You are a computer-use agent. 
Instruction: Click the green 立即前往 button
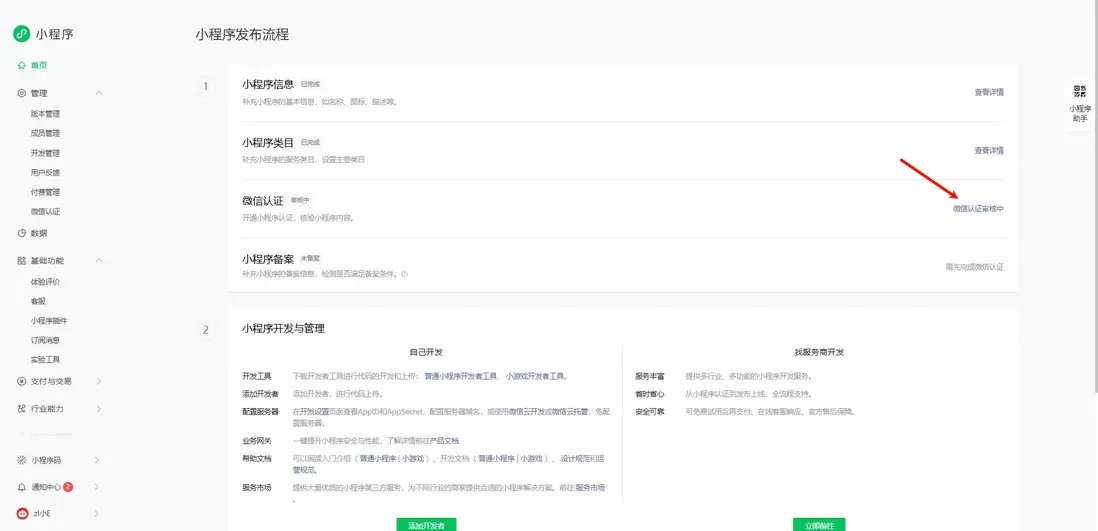click(819, 525)
